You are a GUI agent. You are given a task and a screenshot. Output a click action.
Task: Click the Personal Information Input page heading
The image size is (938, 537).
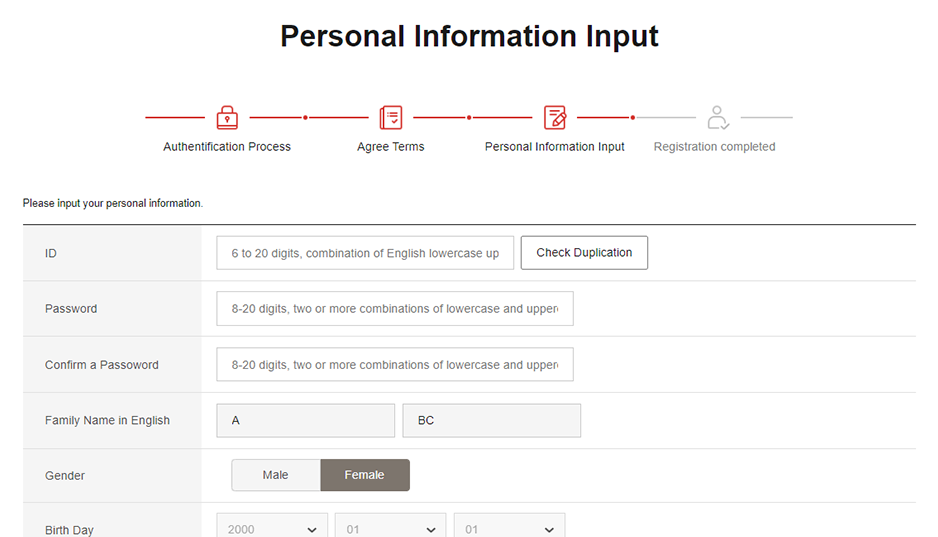tap(469, 36)
